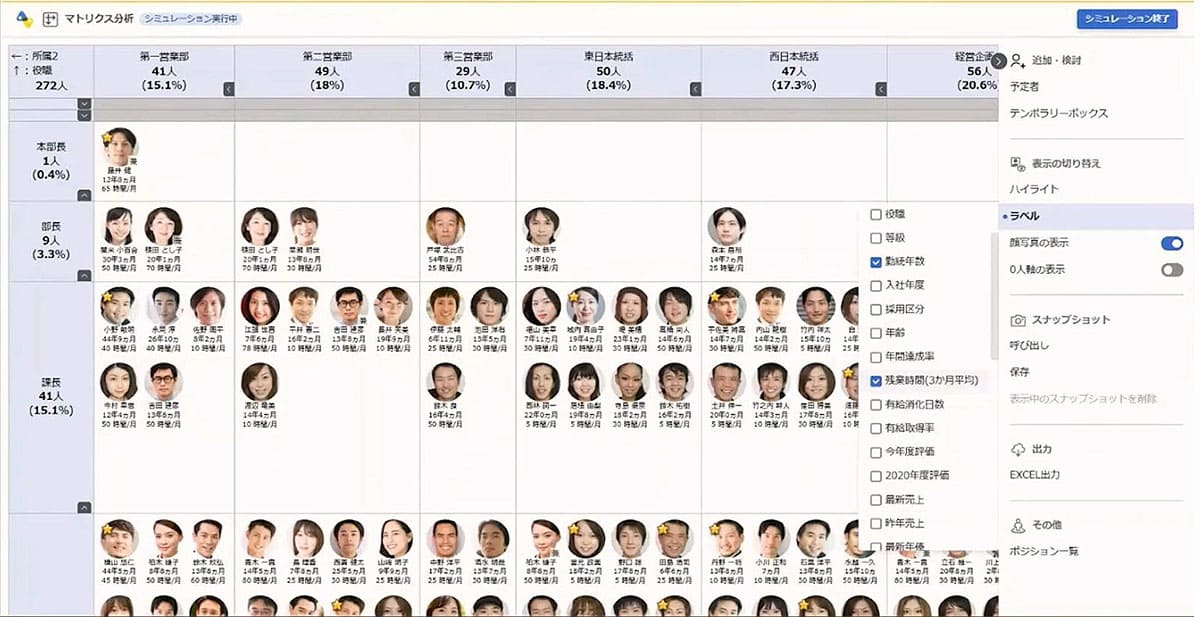
Task: Select the 本部長 employee photo thumbnail
Action: 120,146
